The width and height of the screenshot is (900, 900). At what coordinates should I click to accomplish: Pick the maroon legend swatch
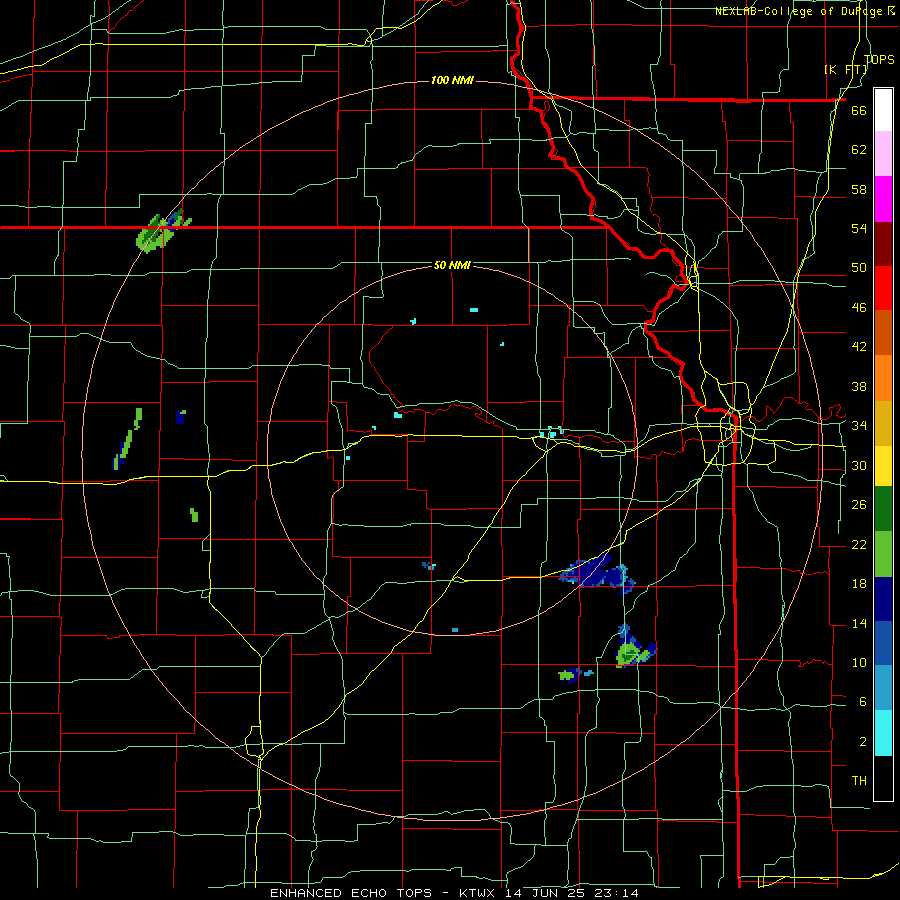click(x=883, y=244)
